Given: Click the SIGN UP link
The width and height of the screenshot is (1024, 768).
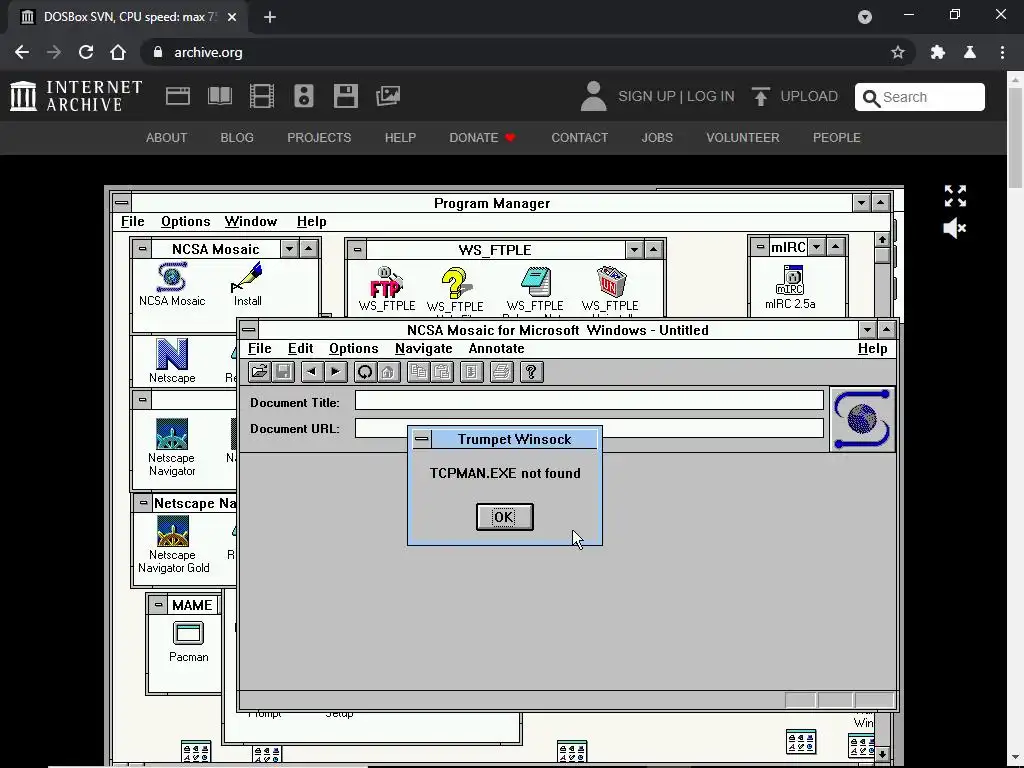Looking at the screenshot, I should (x=647, y=96).
